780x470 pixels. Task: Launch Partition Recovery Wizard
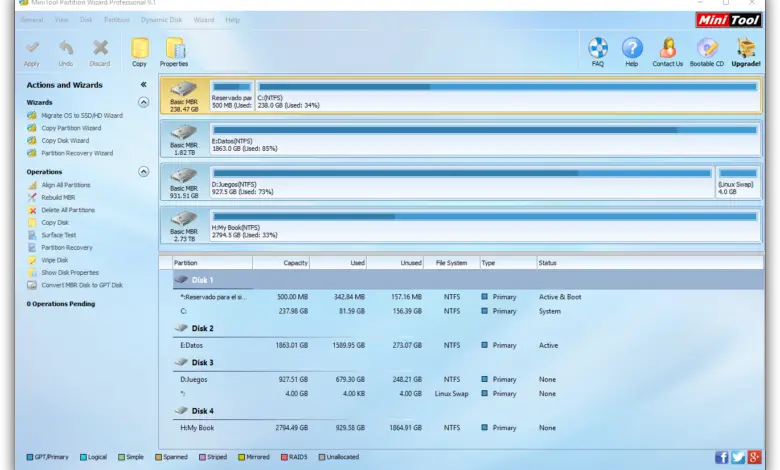tap(77, 153)
